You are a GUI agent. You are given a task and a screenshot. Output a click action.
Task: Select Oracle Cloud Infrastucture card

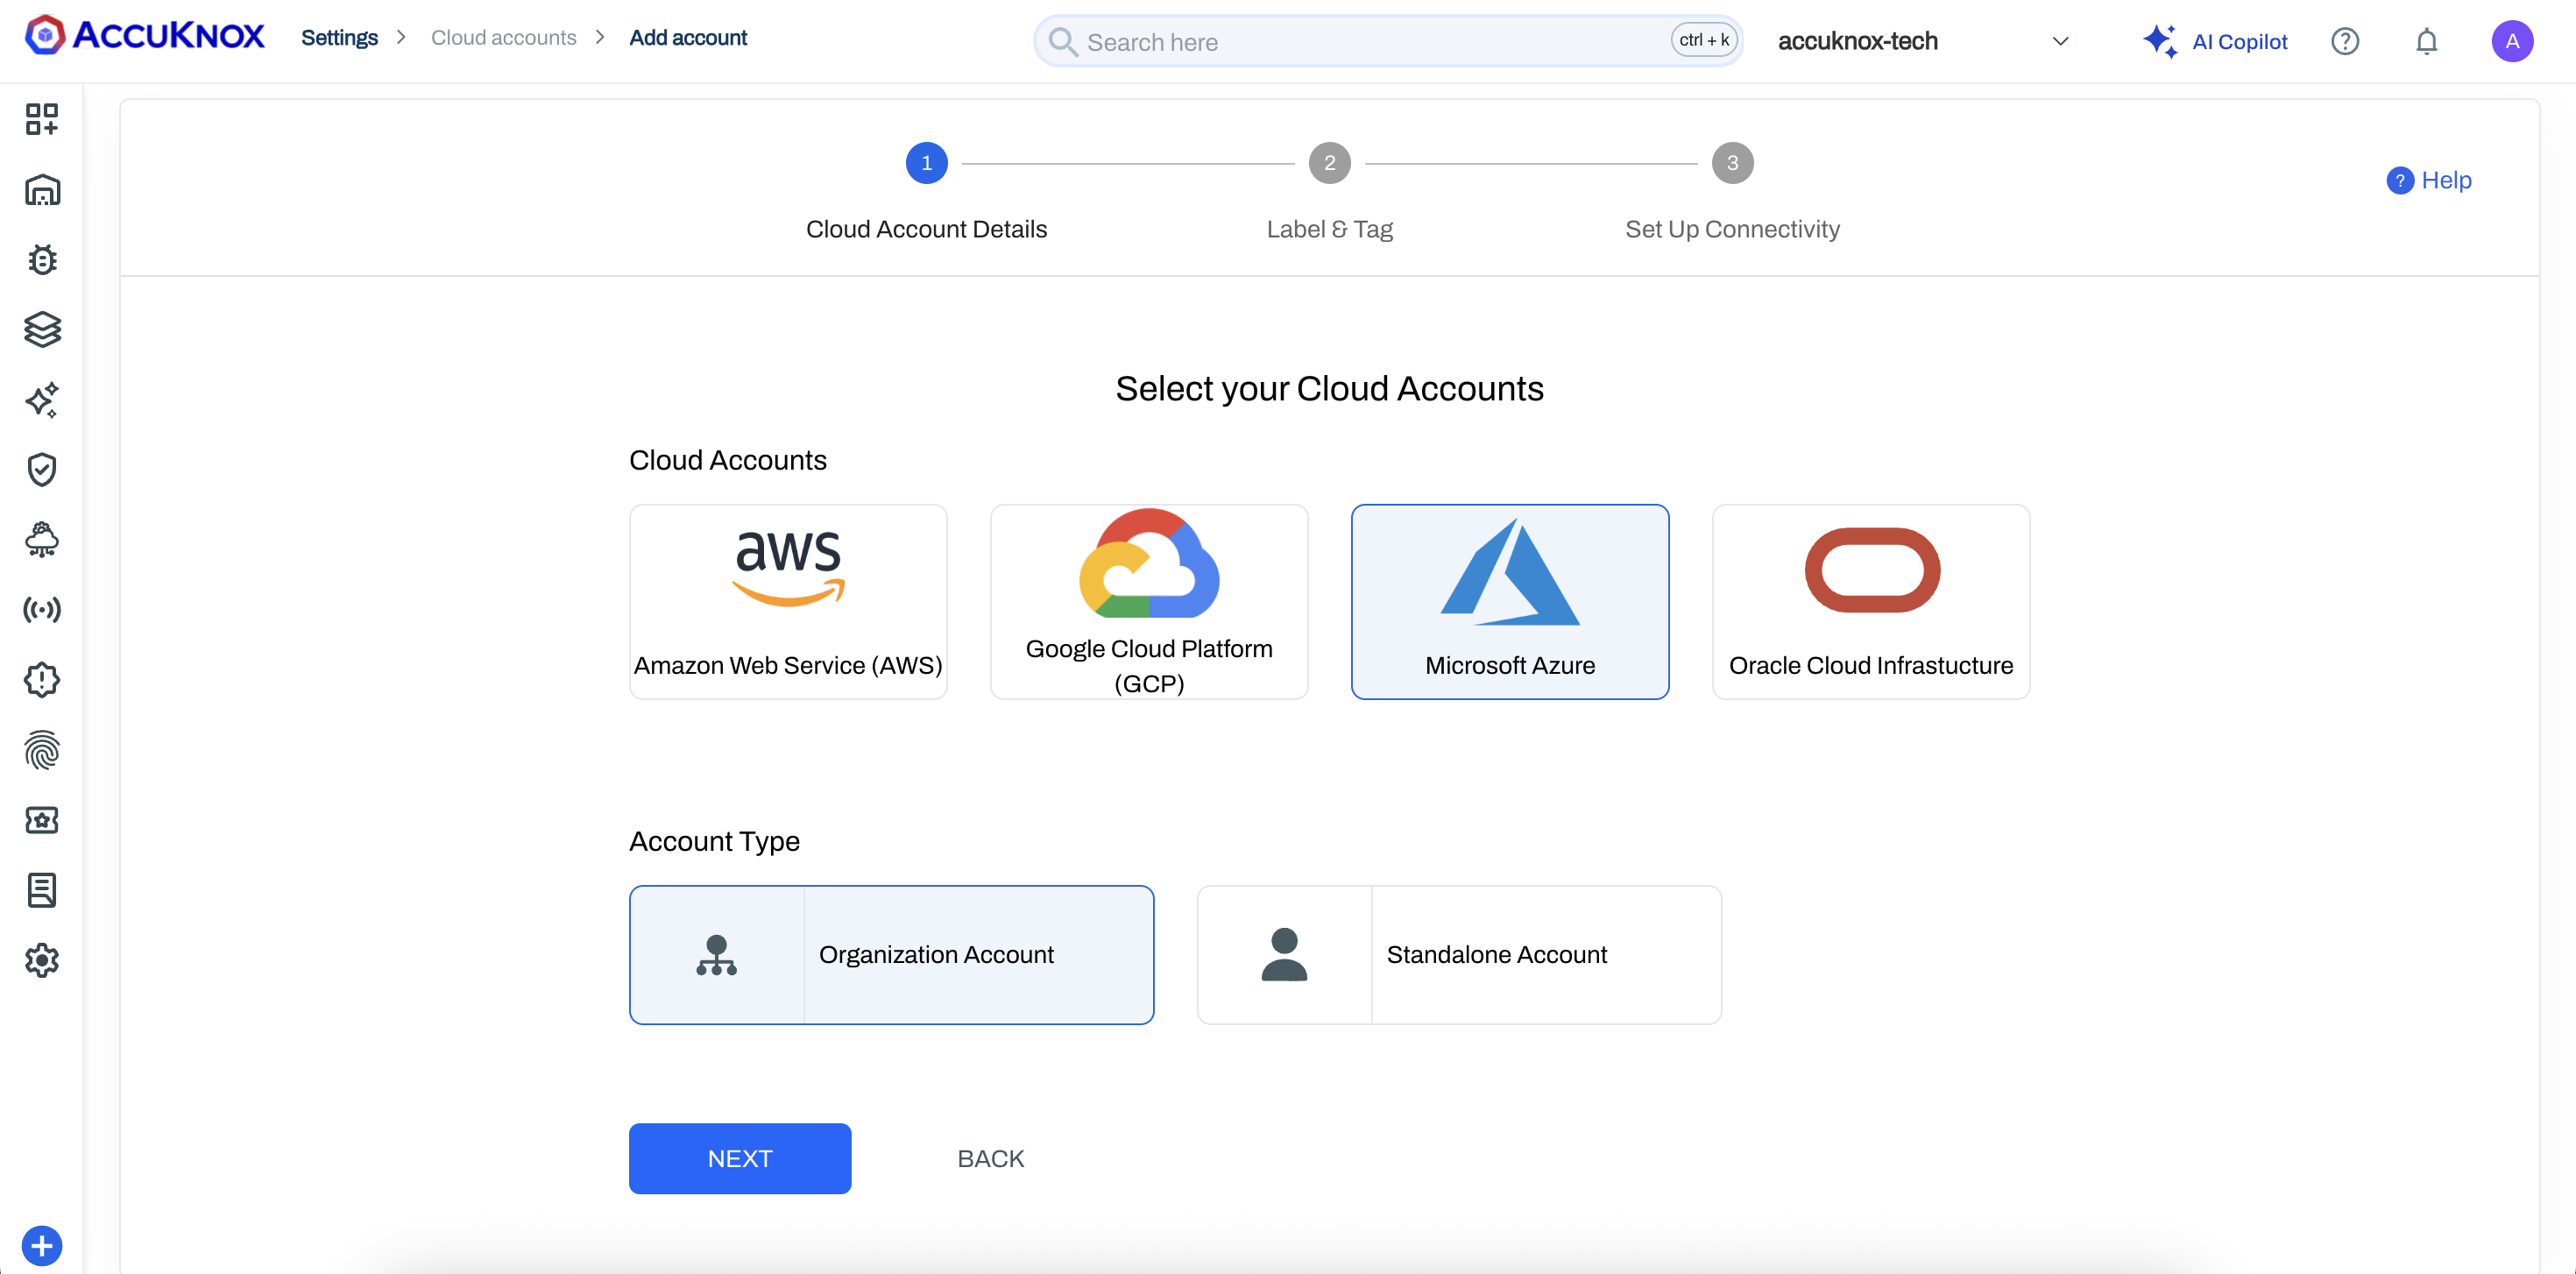point(1871,601)
